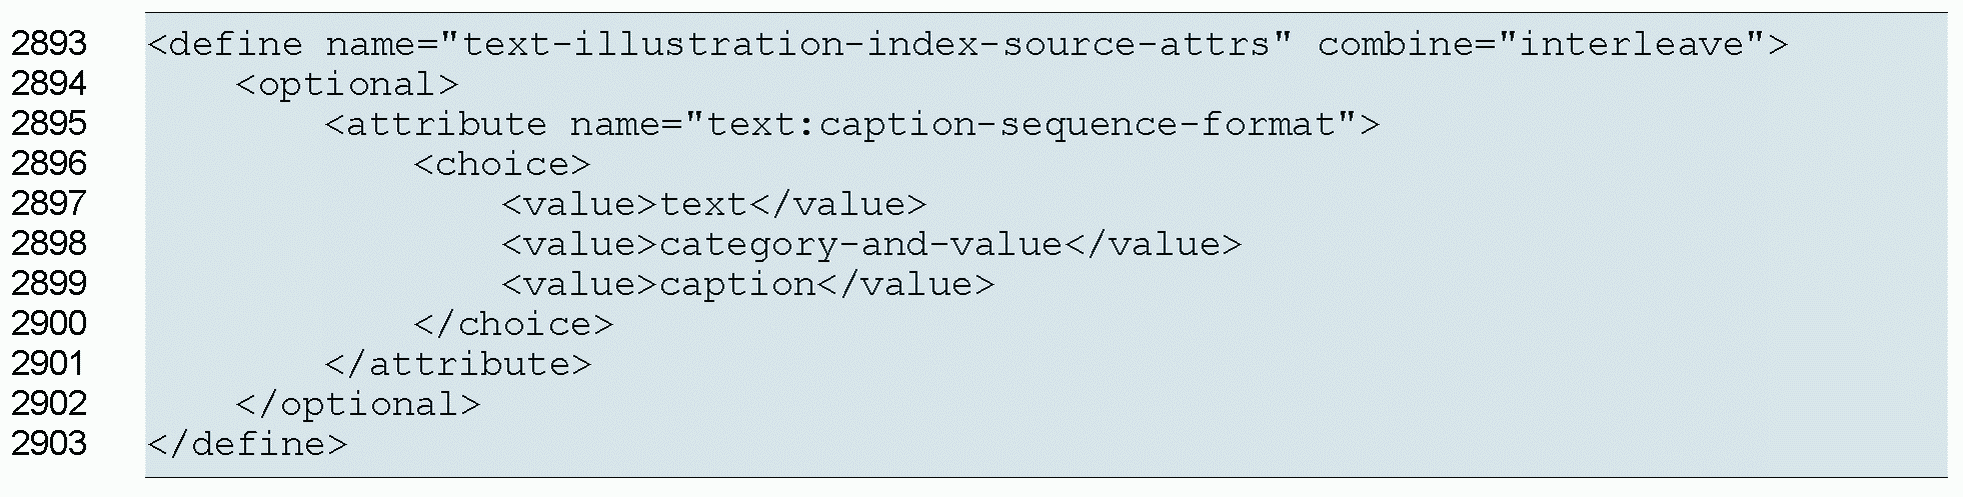Viewport: 1963px width, 497px height.
Task: Click the closing </choice> tag
Action: tap(513, 325)
